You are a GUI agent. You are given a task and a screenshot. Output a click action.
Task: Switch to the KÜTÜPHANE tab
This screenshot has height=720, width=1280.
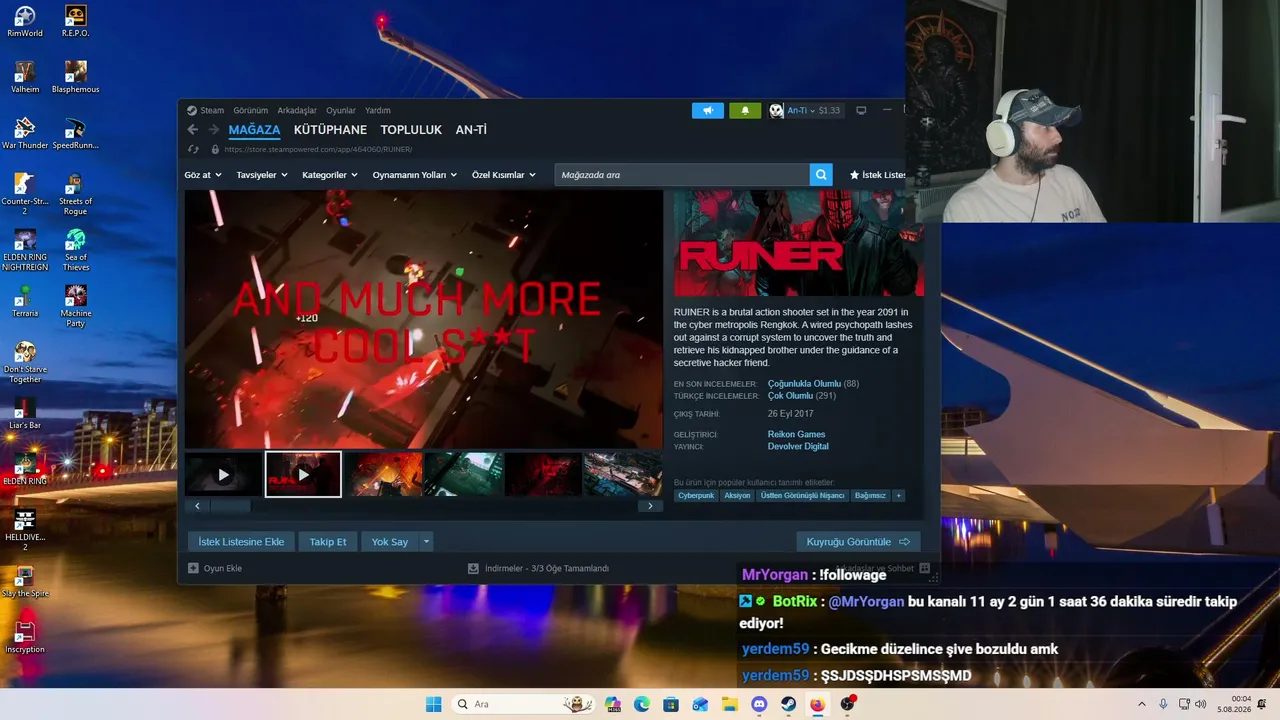[x=330, y=130]
